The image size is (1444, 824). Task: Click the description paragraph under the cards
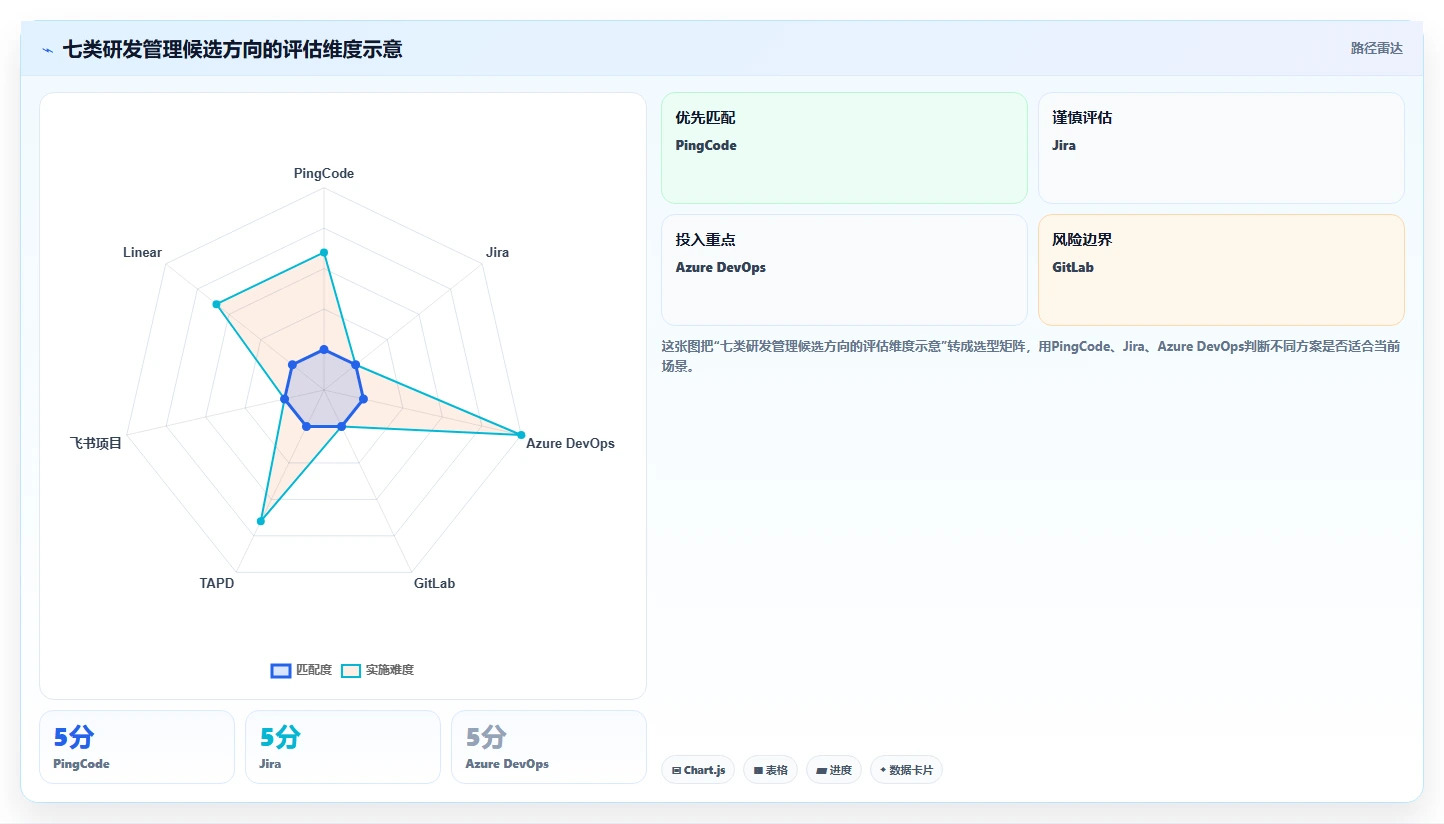pyautogui.click(x=1031, y=356)
